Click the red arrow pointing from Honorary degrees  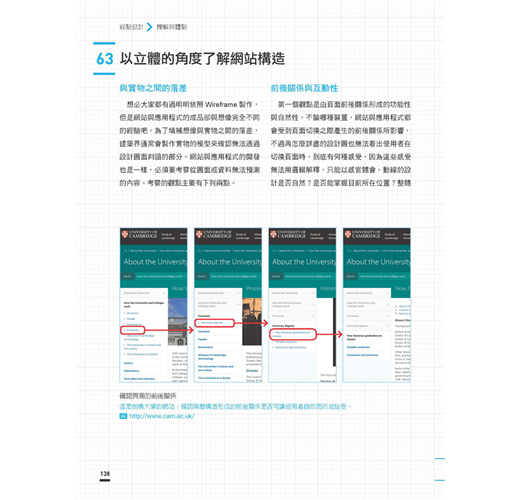[x=251, y=323]
